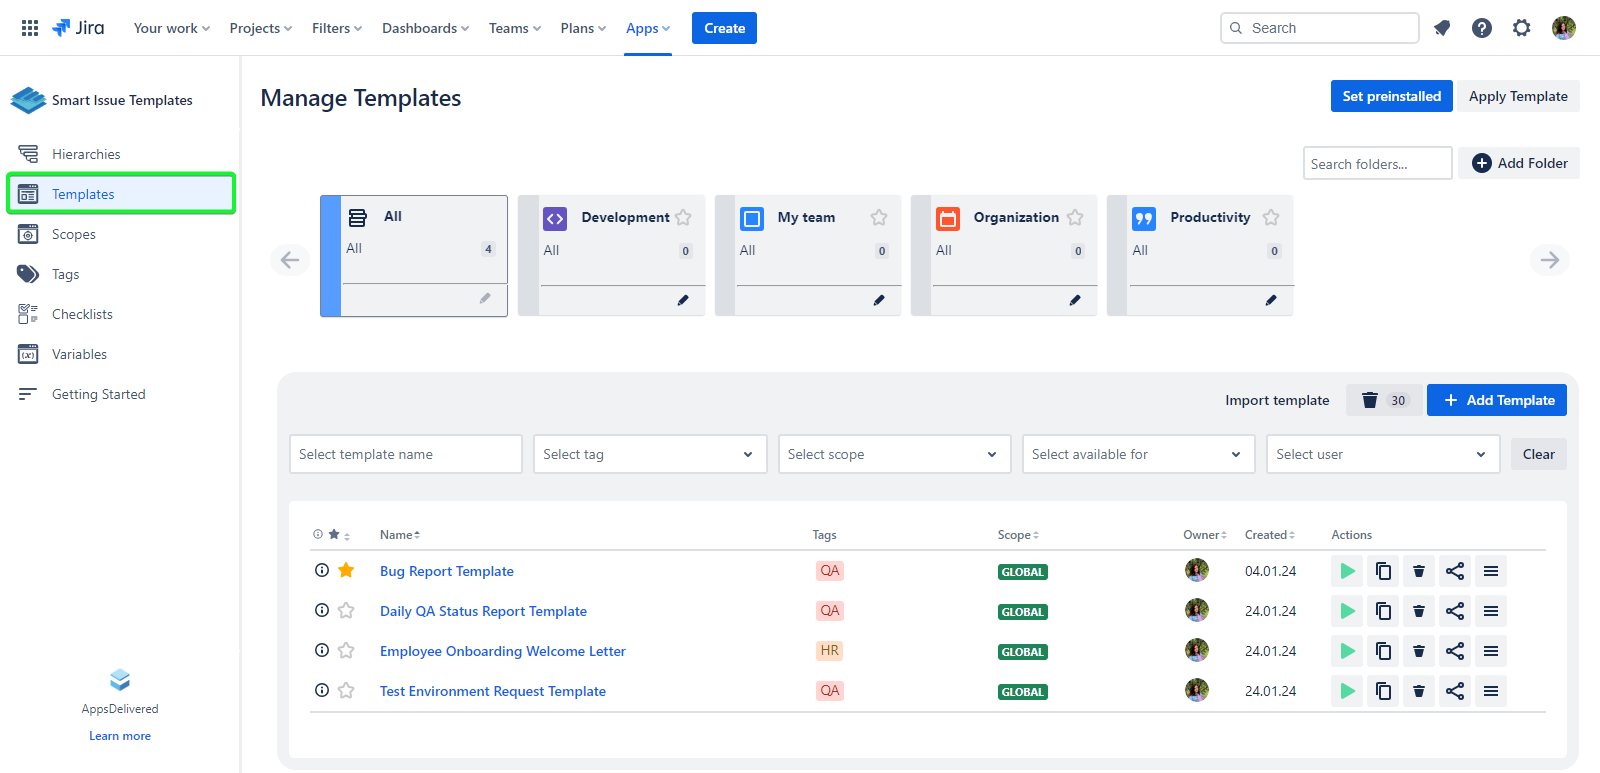
Task: Open the Jira settings gear
Action: coord(1521,28)
